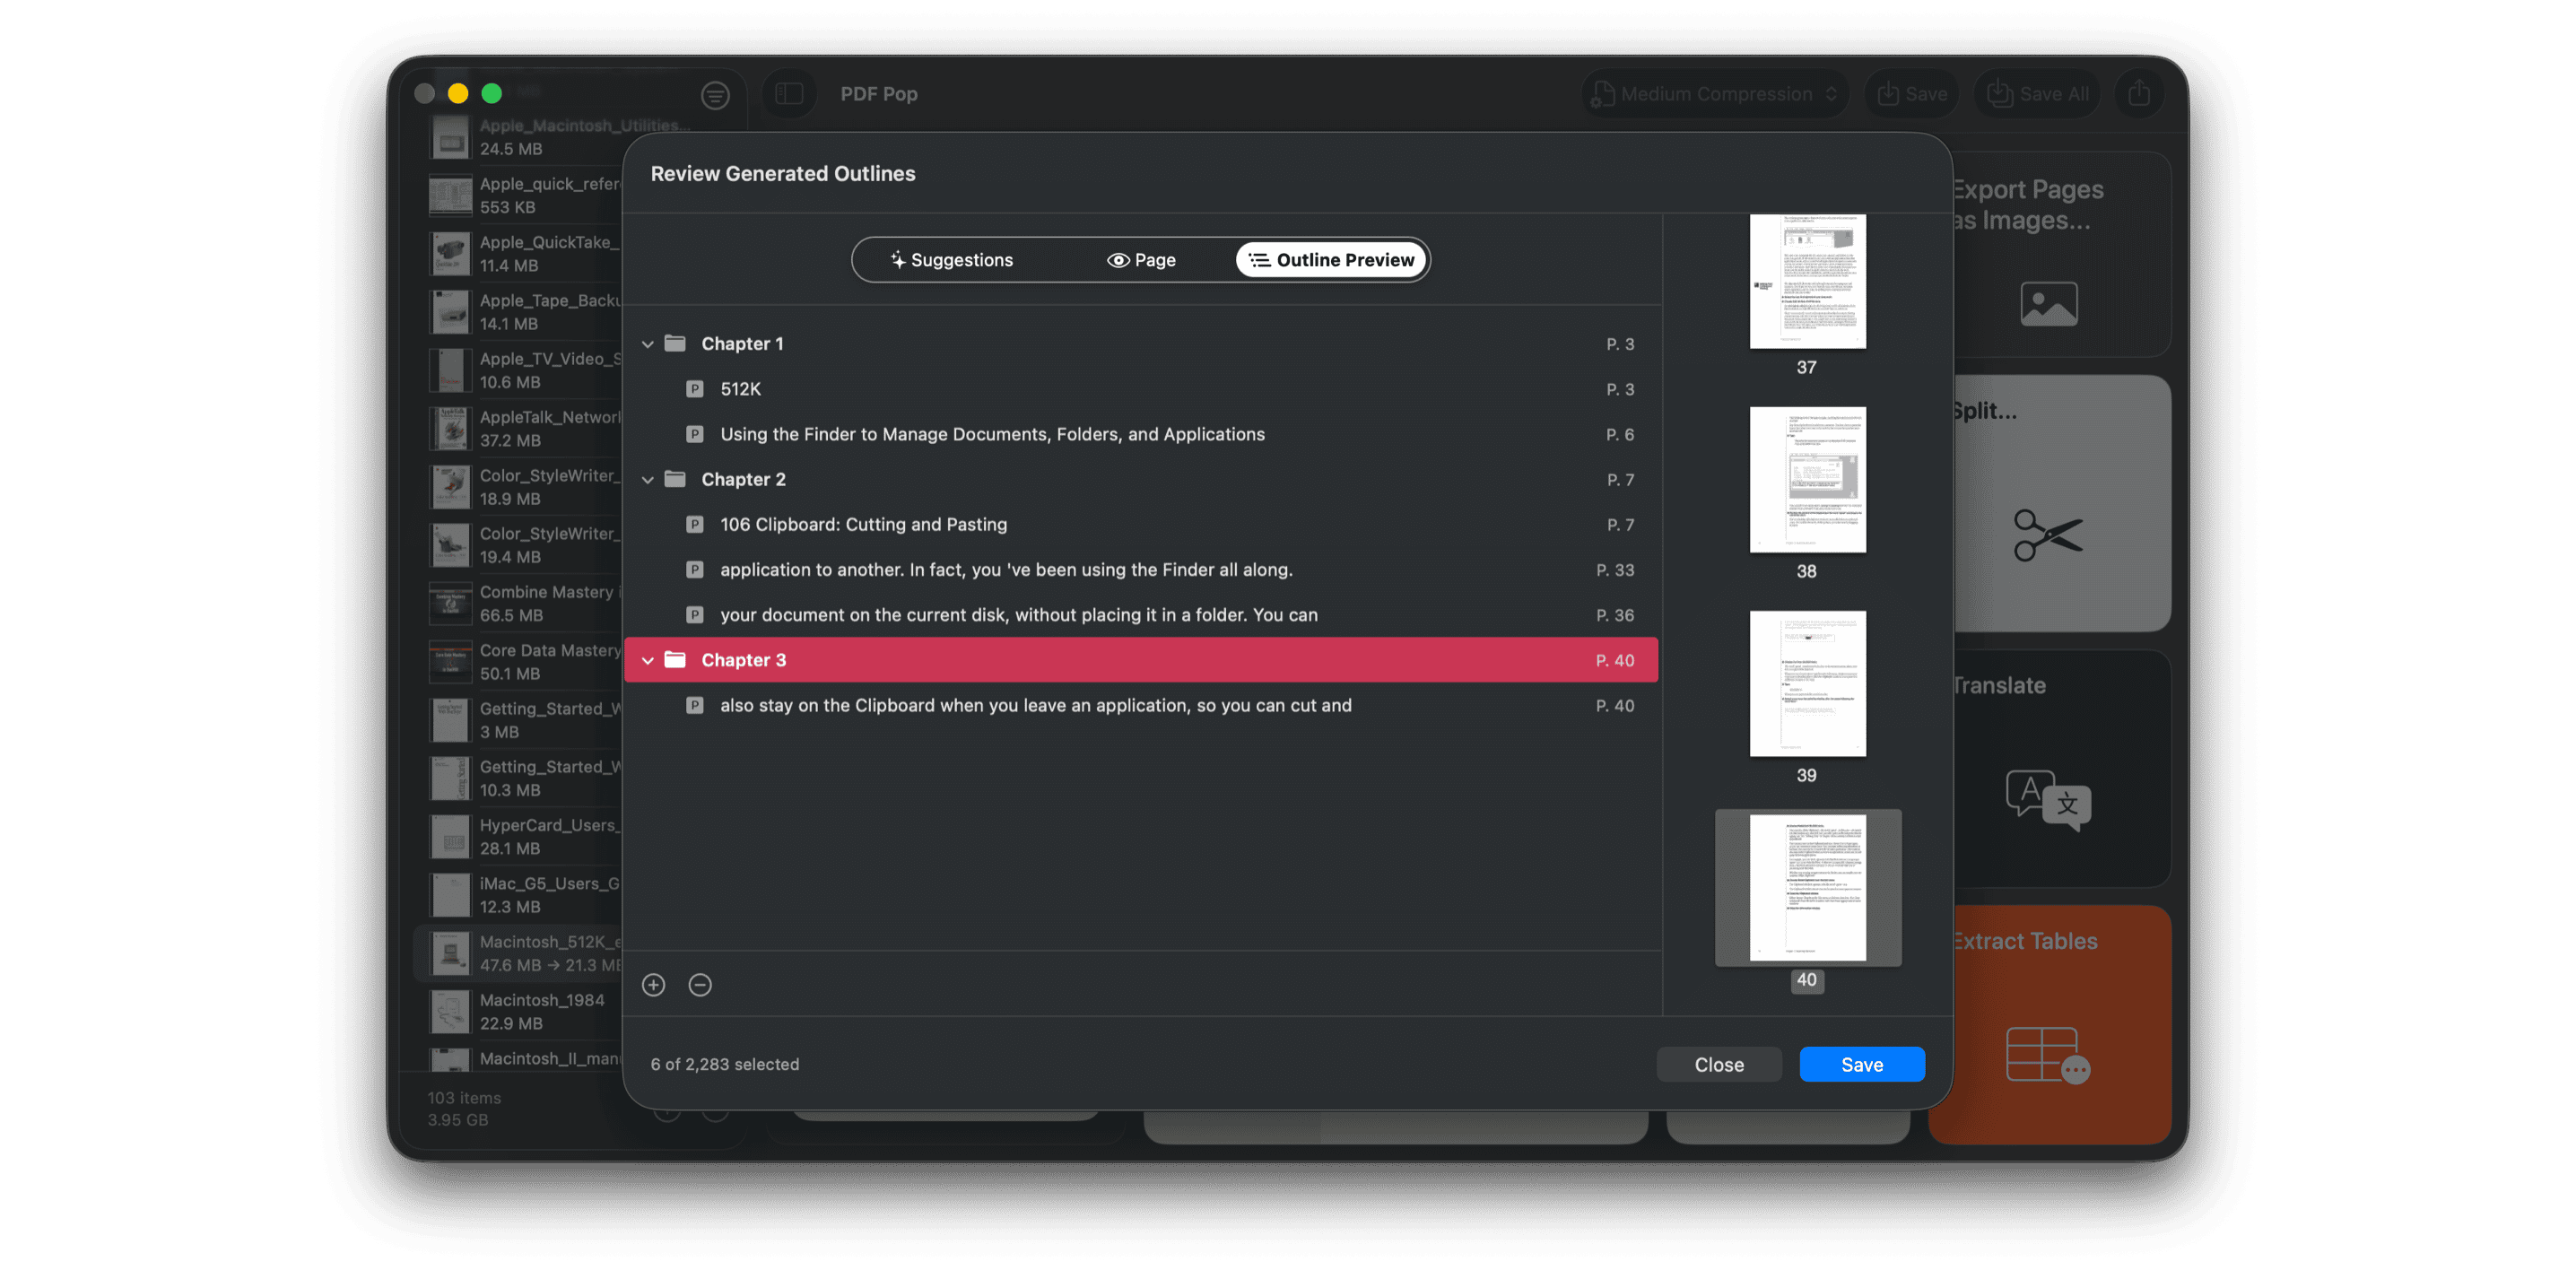Click the add outline plus icon
Image resolution: width=2576 pixels, height=1270 pixels.
(x=653, y=985)
